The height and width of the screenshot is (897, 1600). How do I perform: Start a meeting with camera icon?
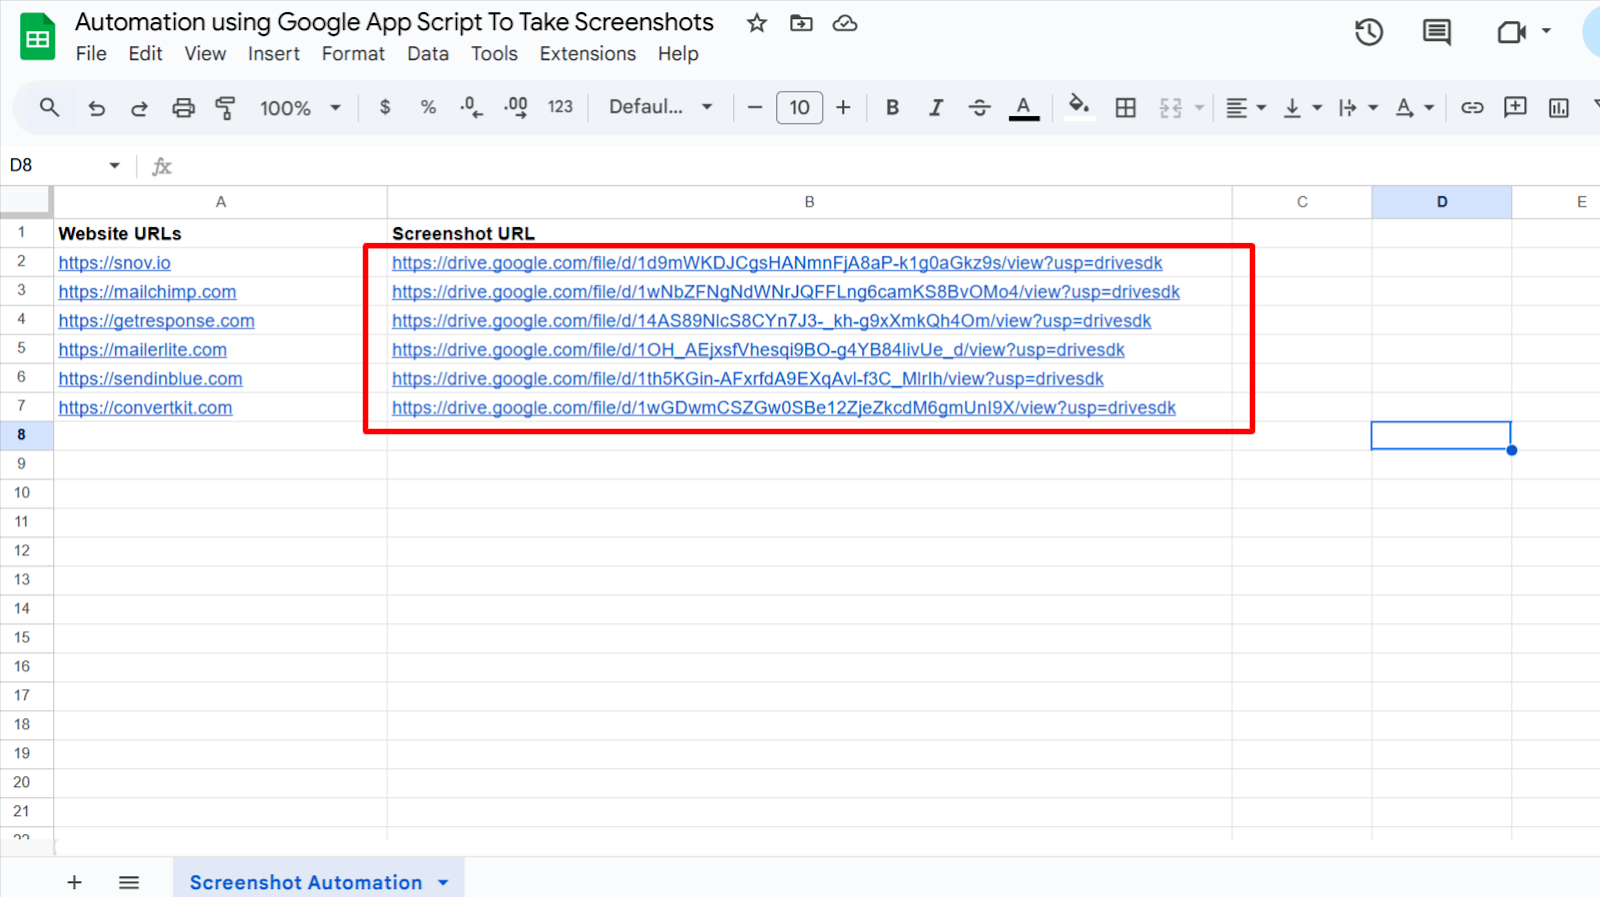(1511, 32)
